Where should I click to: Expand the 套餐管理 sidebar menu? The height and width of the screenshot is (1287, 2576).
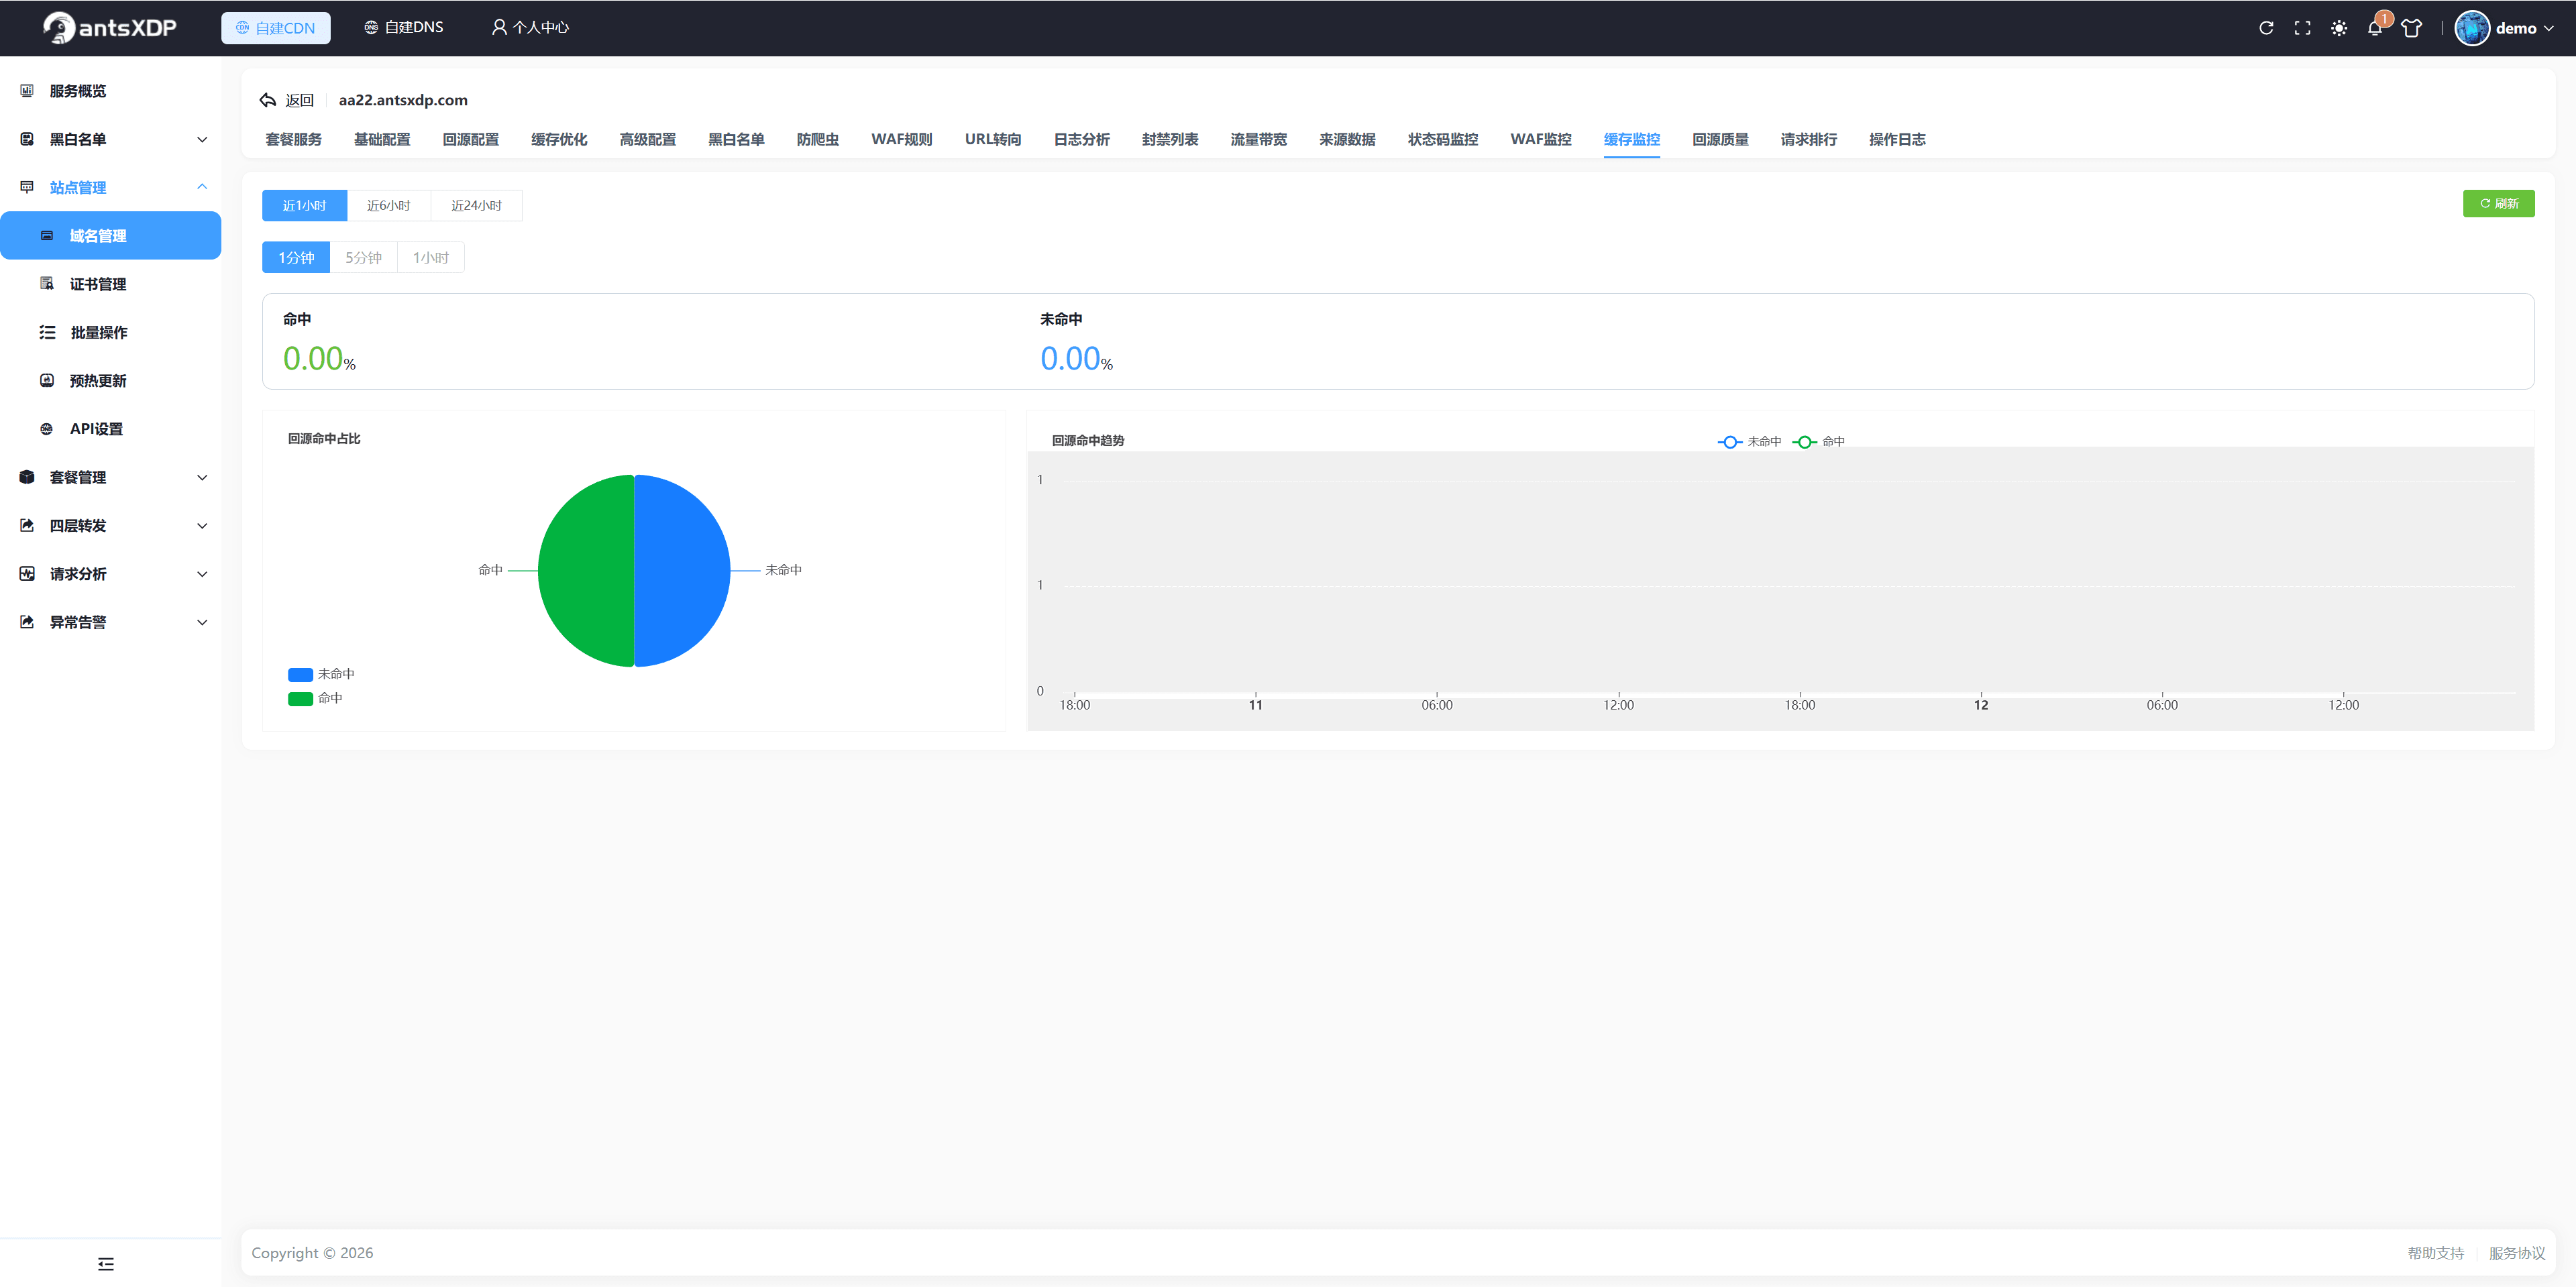click(x=110, y=477)
